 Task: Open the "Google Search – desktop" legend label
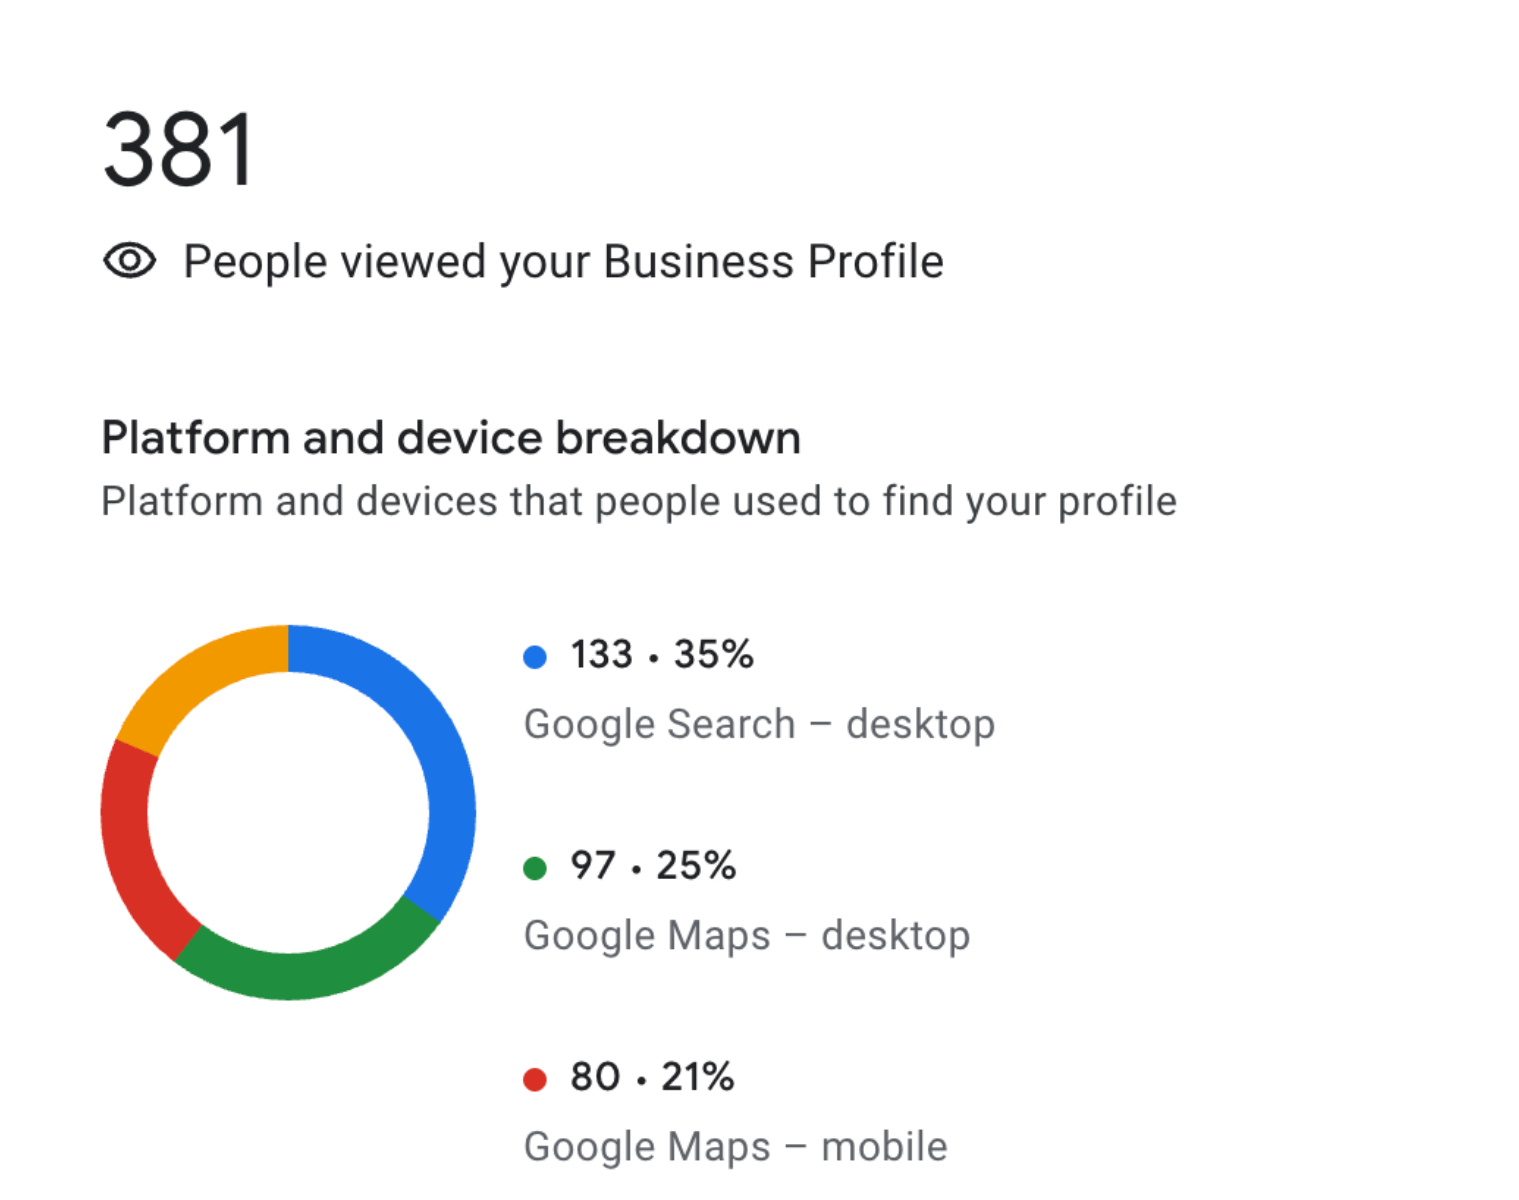(759, 724)
